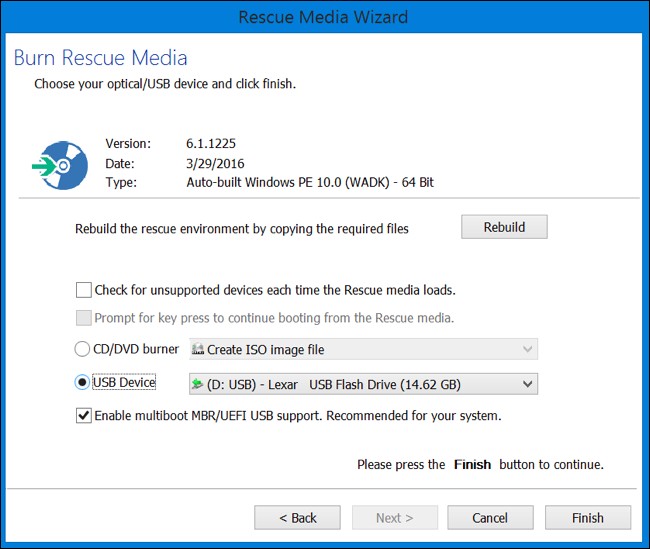Select the USB Device radio button

pos(82,382)
